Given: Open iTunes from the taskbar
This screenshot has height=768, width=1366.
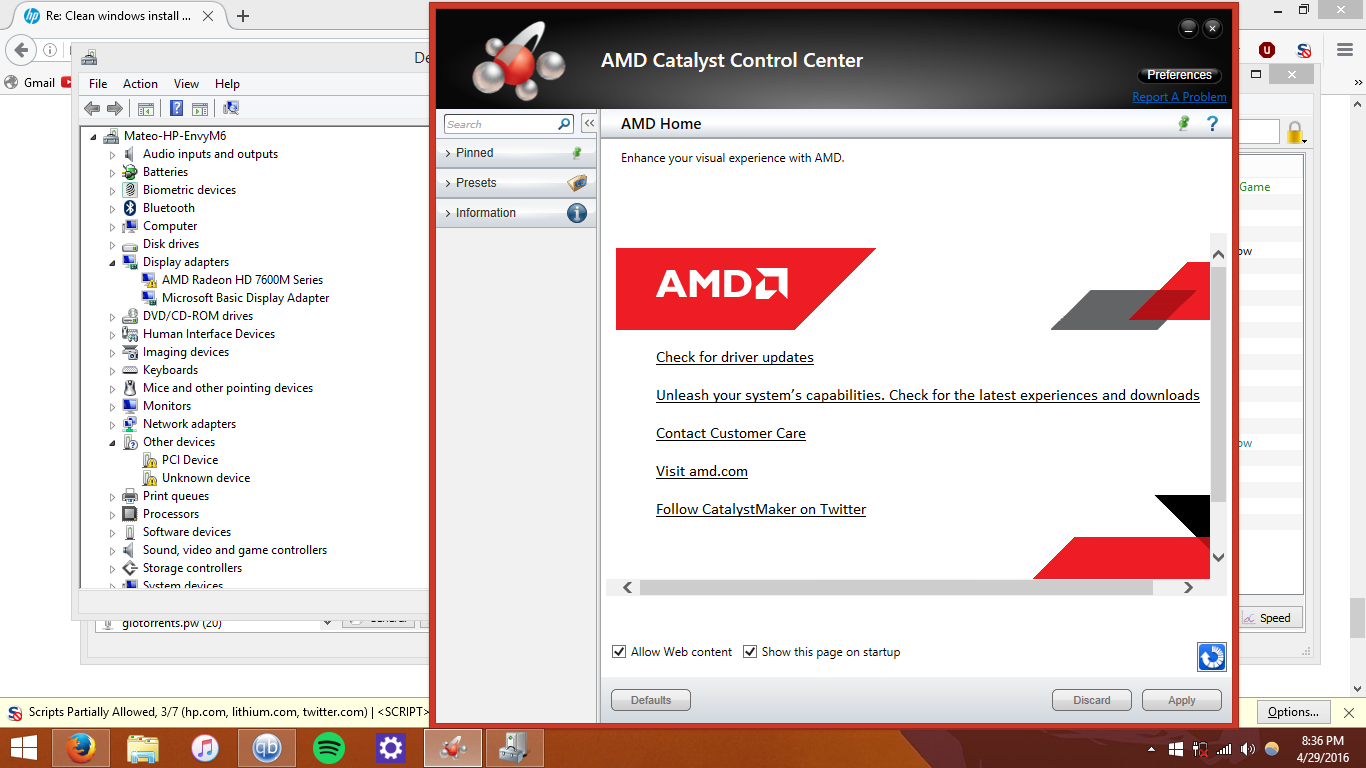Looking at the screenshot, I should 205,747.
